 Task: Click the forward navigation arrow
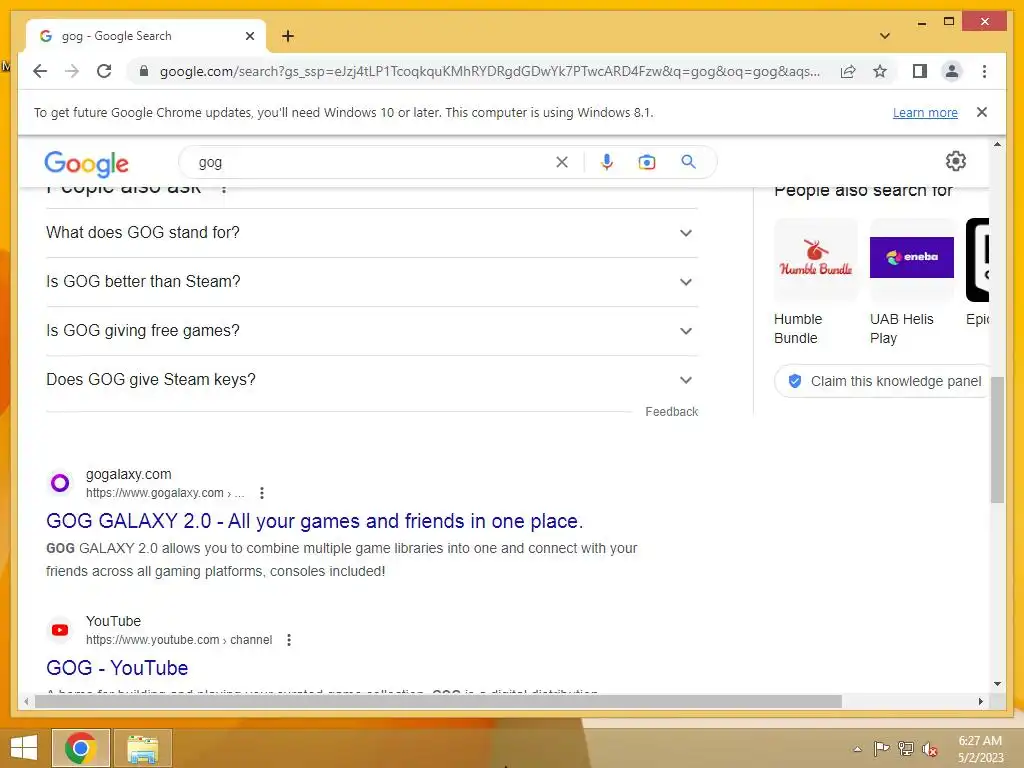(72, 71)
